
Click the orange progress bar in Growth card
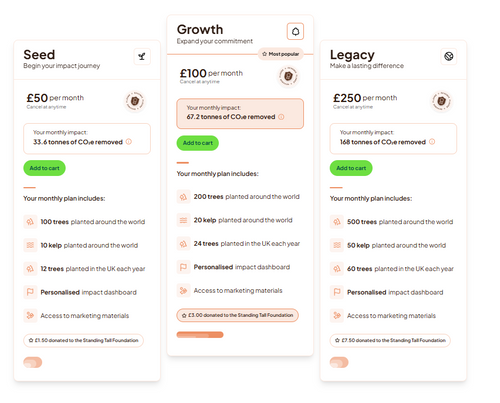200,335
